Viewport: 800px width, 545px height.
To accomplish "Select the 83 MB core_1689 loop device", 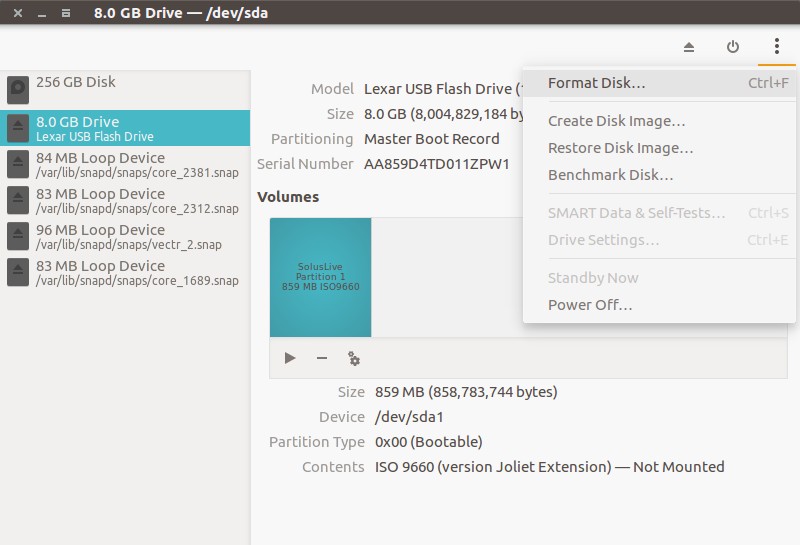I will (x=125, y=272).
